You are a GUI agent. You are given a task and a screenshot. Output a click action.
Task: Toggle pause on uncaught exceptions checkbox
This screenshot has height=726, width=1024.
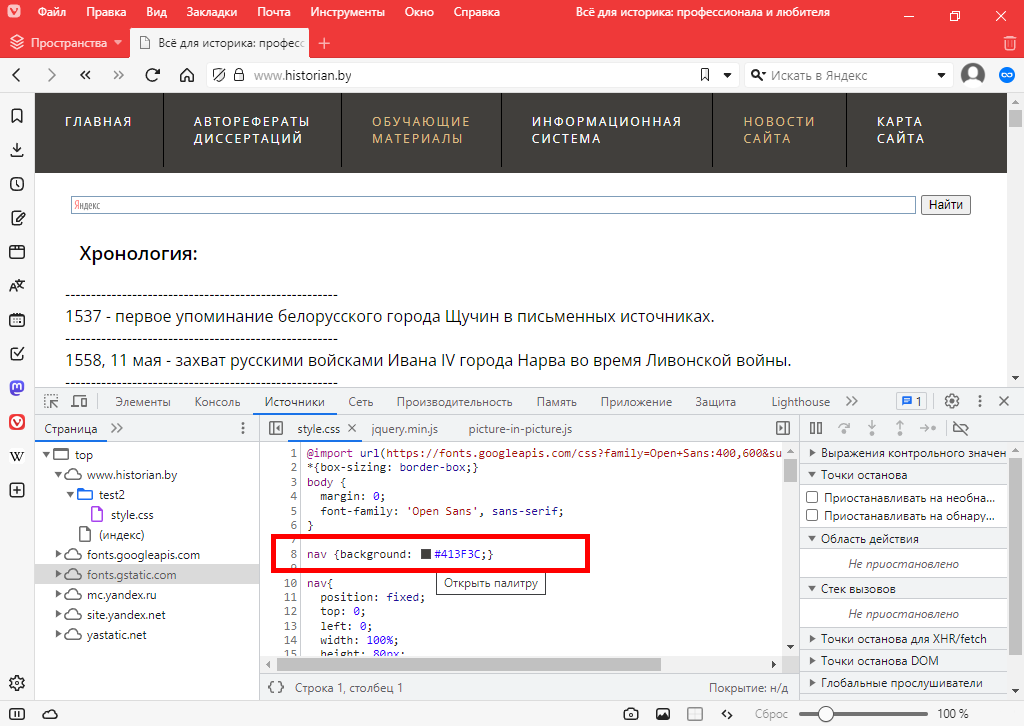coord(813,497)
